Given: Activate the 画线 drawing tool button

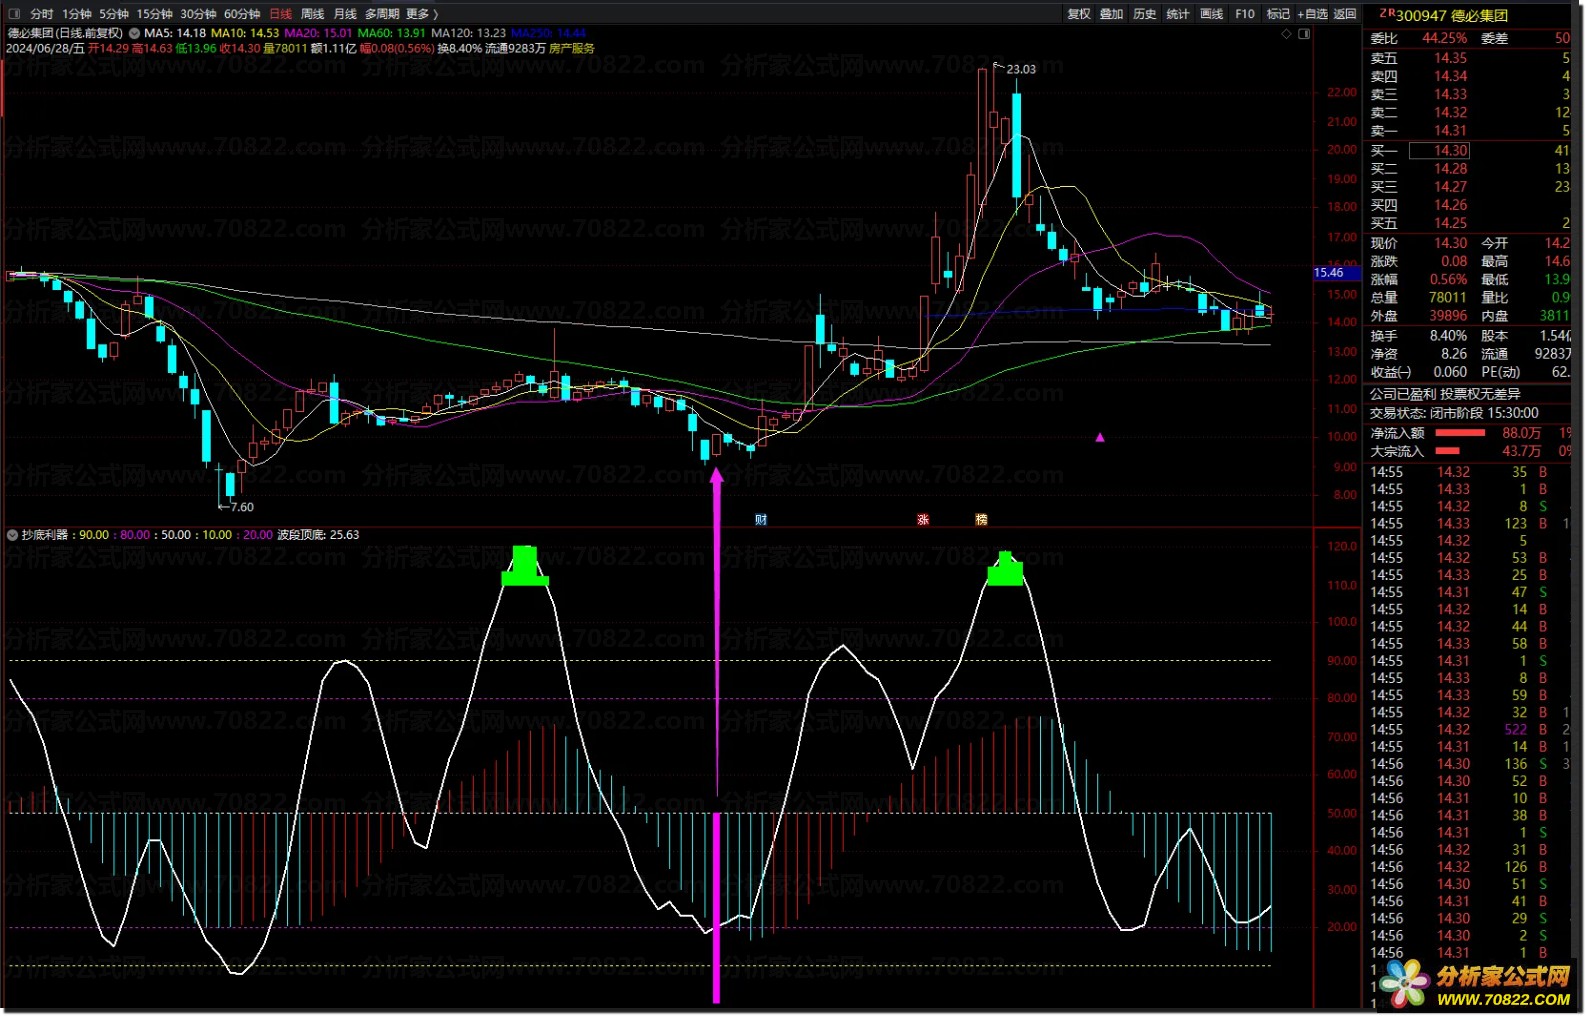Looking at the screenshot, I should (x=1212, y=14).
